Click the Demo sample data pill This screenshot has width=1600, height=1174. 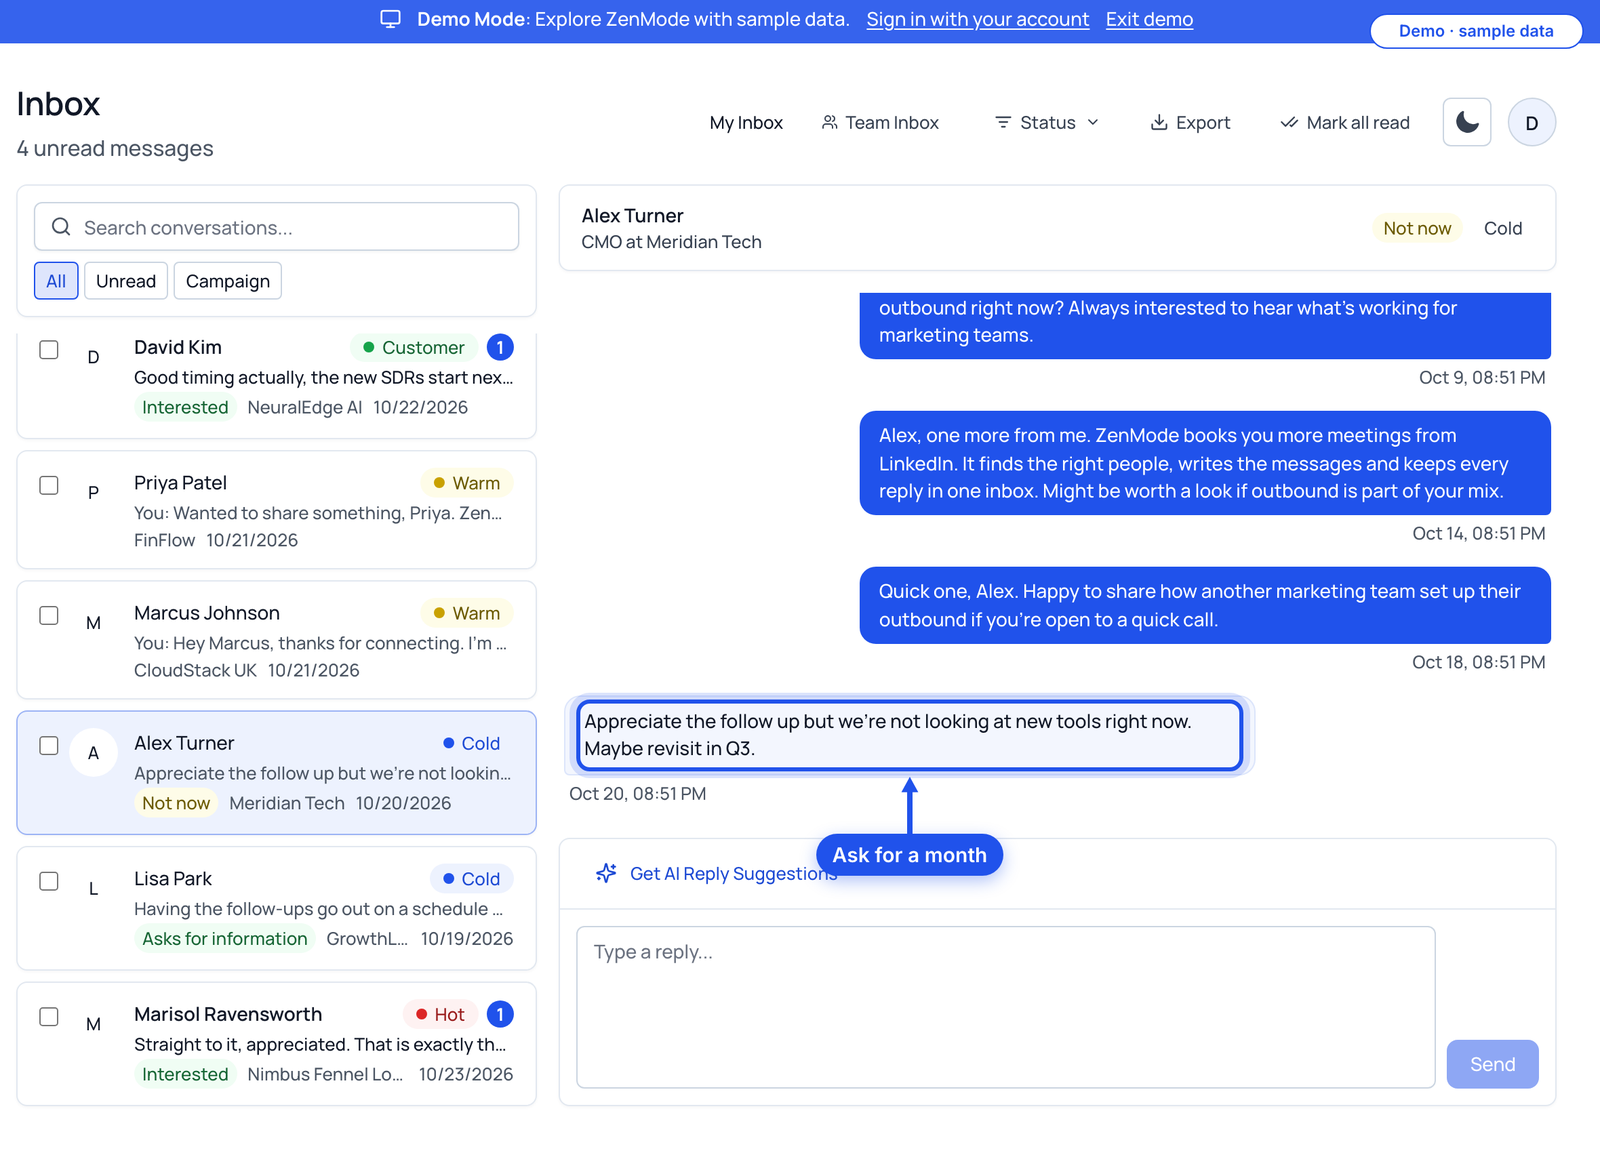(1476, 31)
